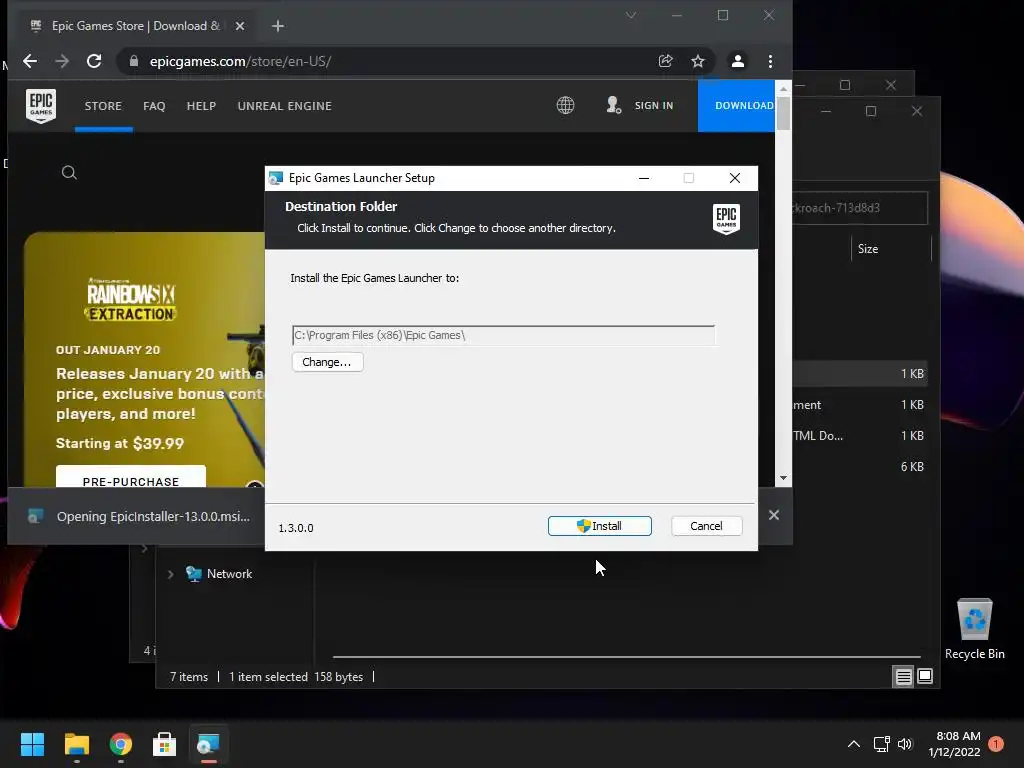Open language selector globe icon
Image resolution: width=1024 pixels, height=768 pixels.
point(566,105)
